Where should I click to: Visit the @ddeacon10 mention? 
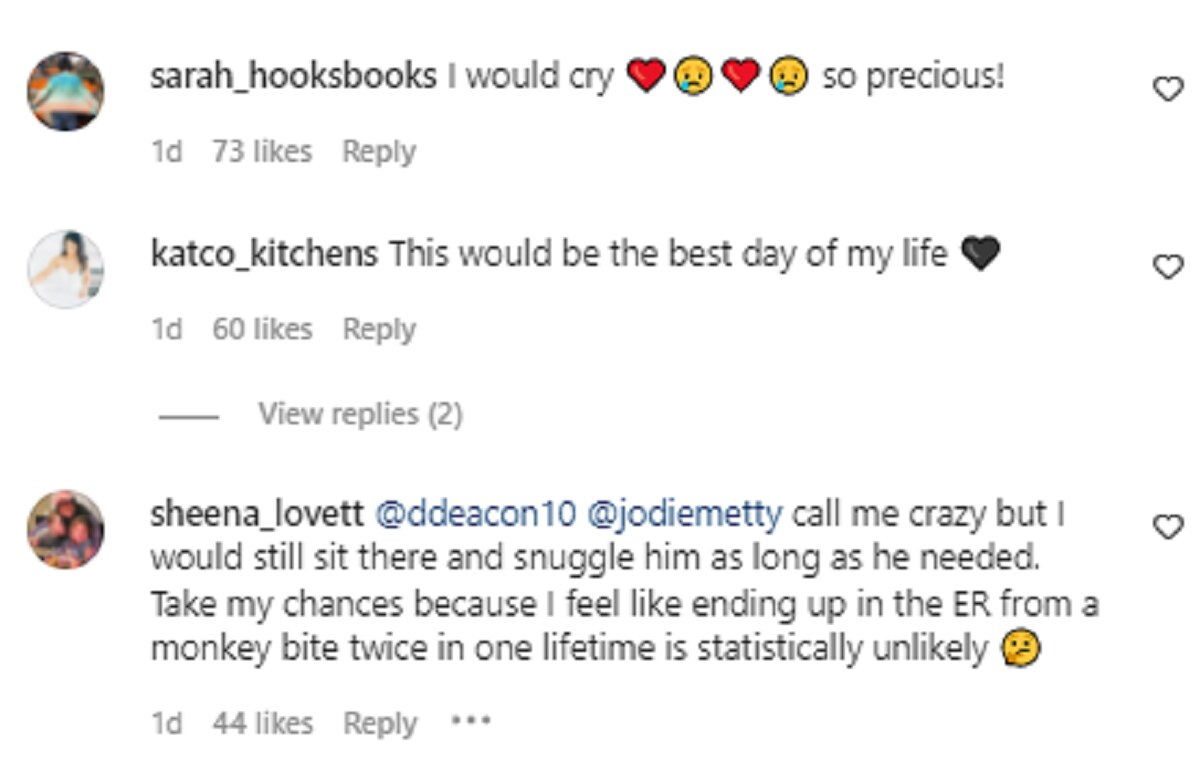(x=476, y=515)
